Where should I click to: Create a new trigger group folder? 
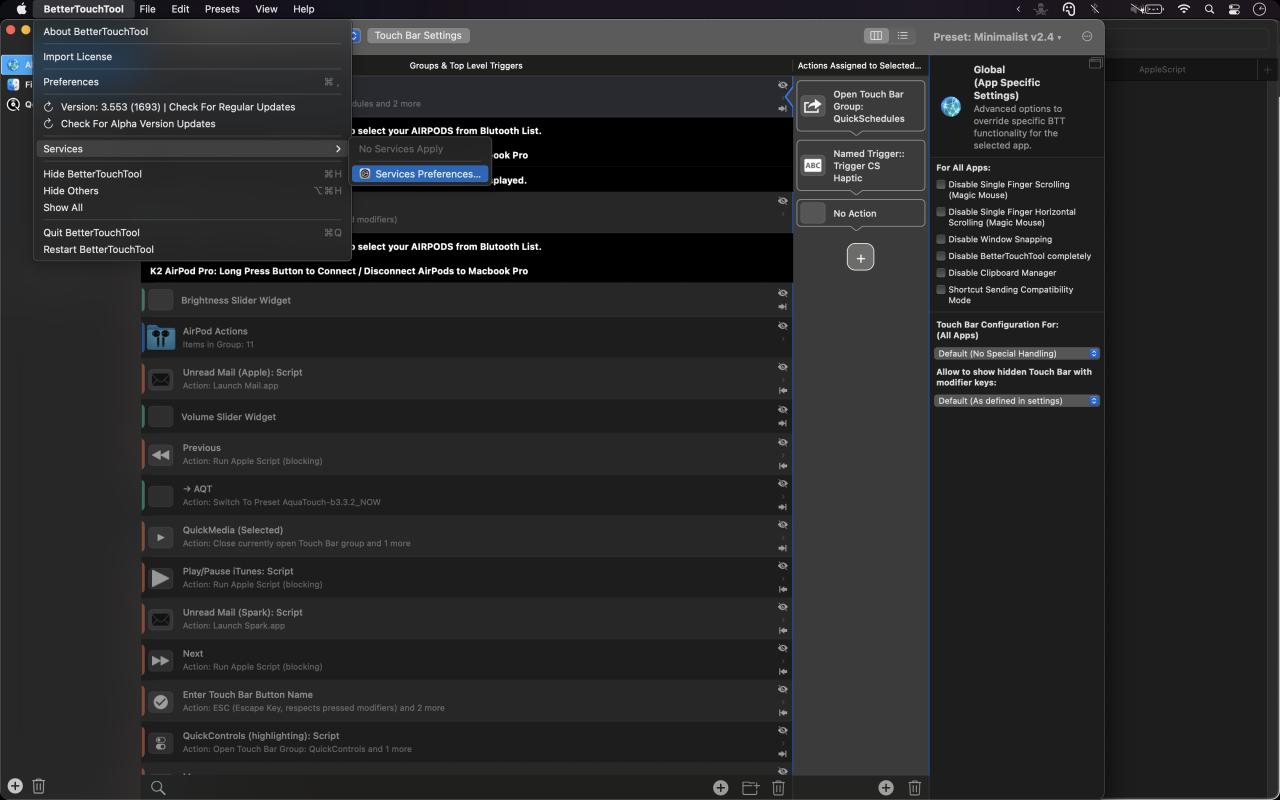(750, 788)
